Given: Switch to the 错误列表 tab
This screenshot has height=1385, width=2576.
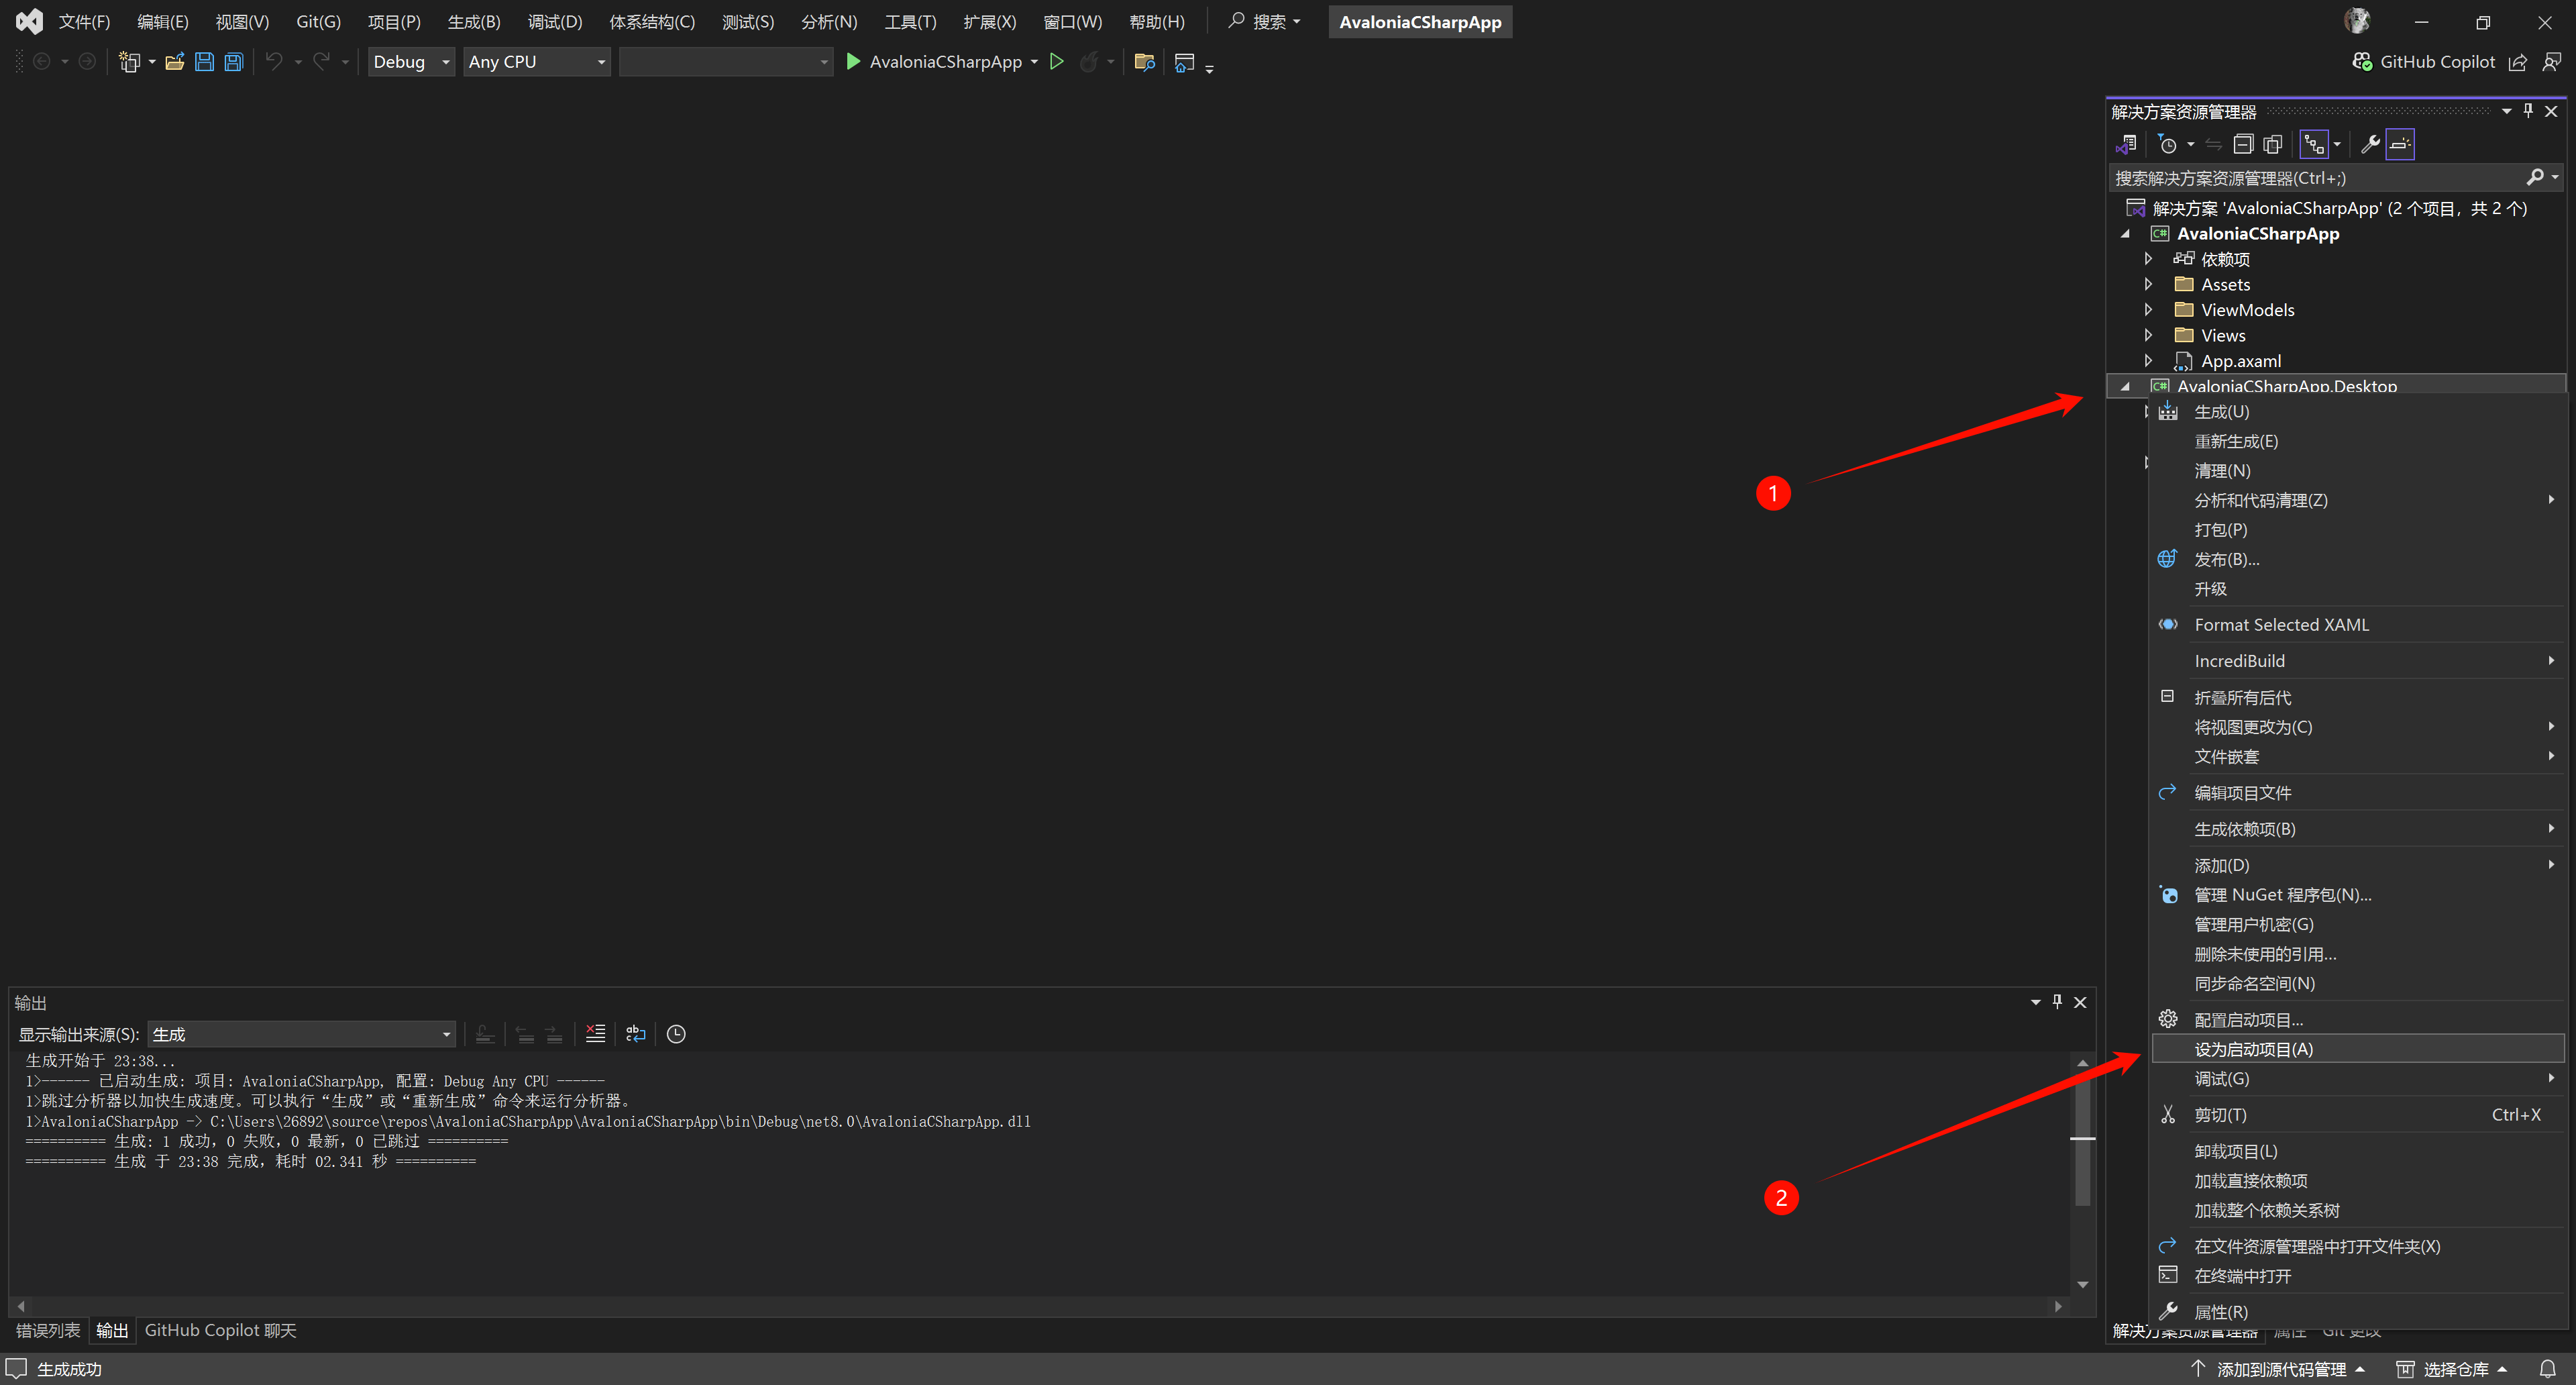Looking at the screenshot, I should pos(48,1331).
